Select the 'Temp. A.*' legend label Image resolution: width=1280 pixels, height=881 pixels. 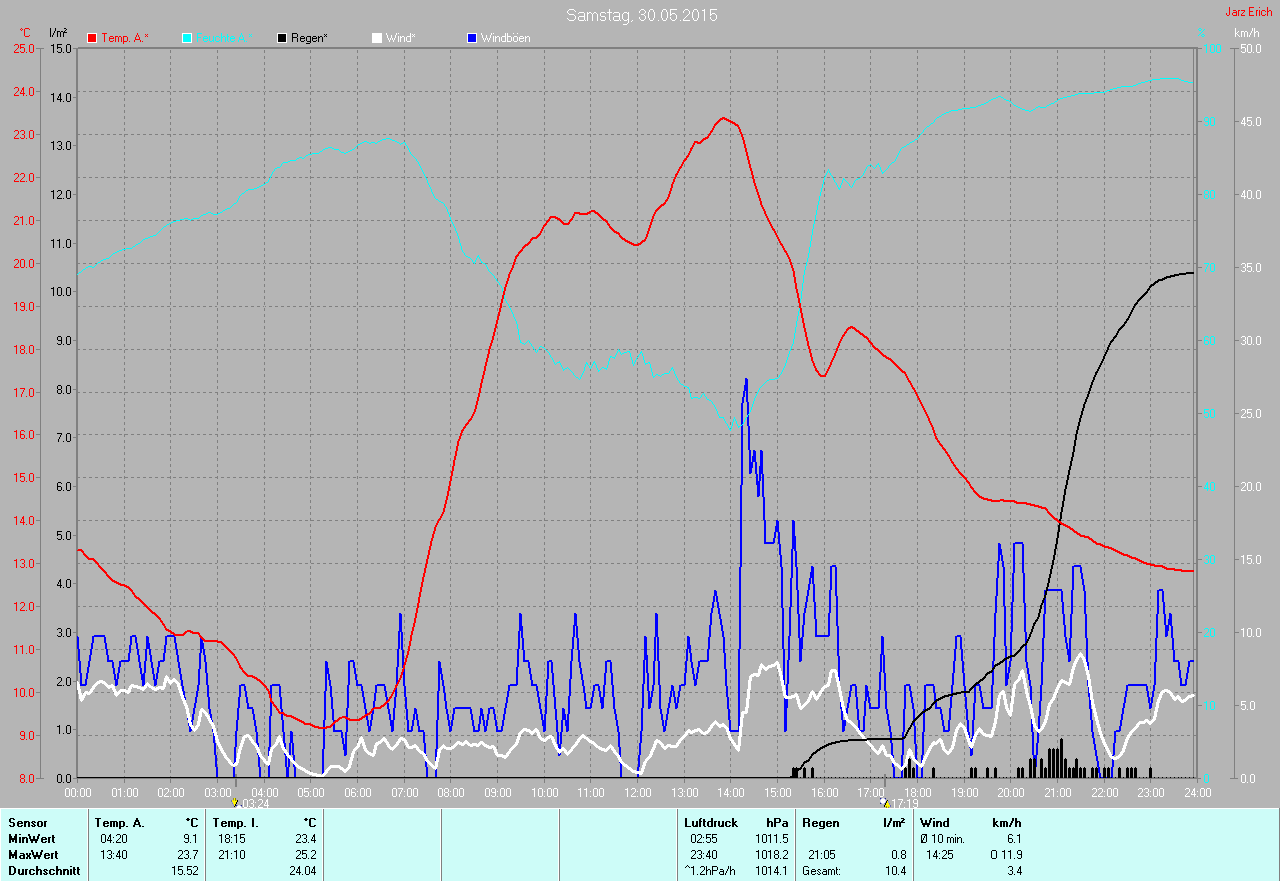pyautogui.click(x=125, y=38)
